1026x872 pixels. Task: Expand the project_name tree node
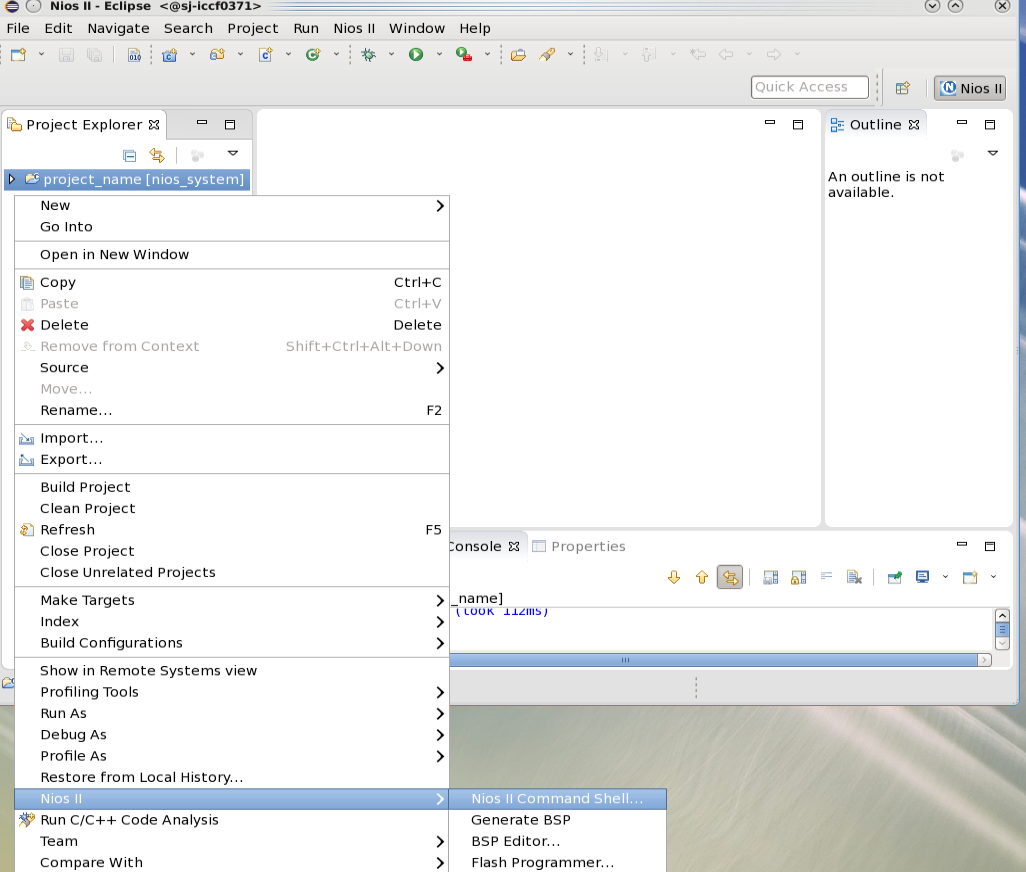coord(12,180)
